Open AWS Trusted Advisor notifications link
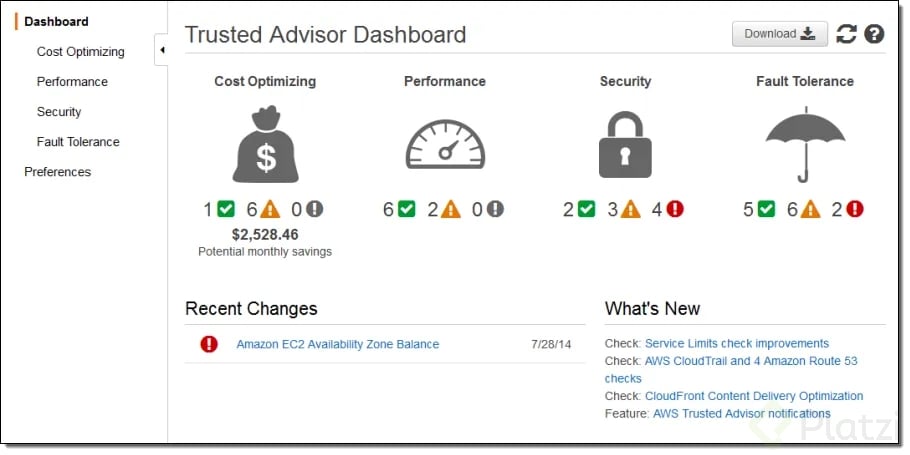Image resolution: width=910 pixels, height=455 pixels. (x=742, y=414)
